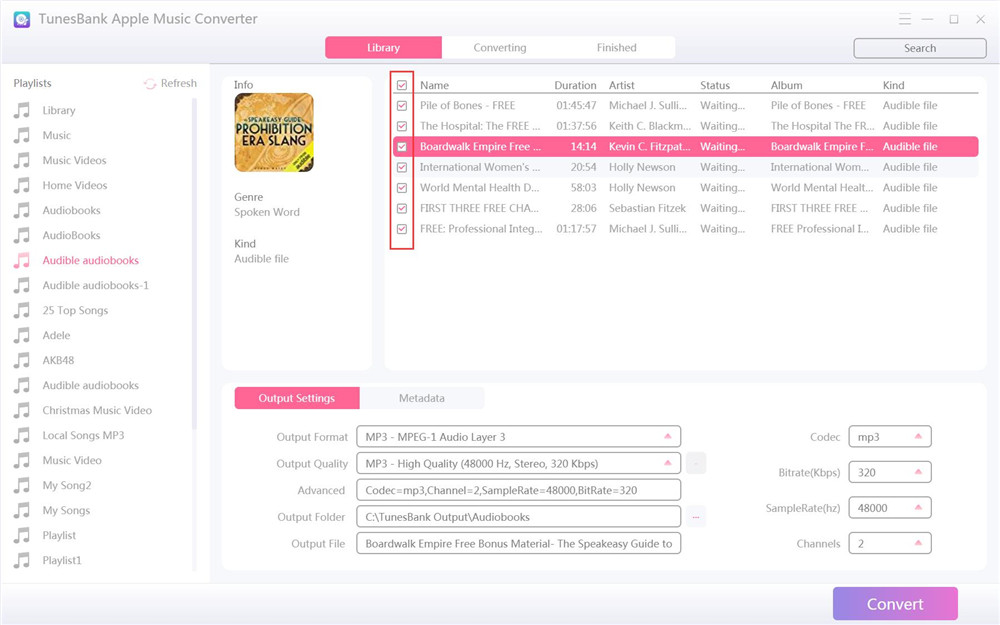Select the second Audible audiobooks playlist below AKB48
Viewport: 1000px width, 625px height.
coord(91,385)
